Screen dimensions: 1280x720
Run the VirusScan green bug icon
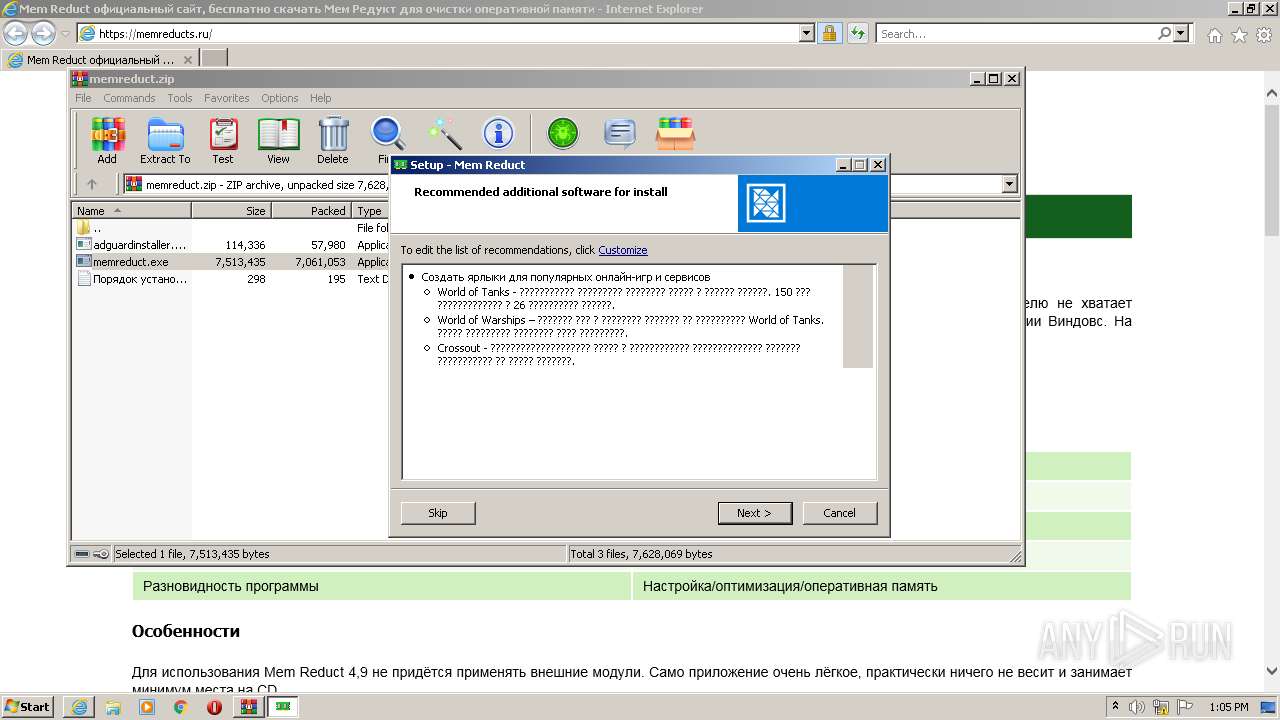(563, 133)
